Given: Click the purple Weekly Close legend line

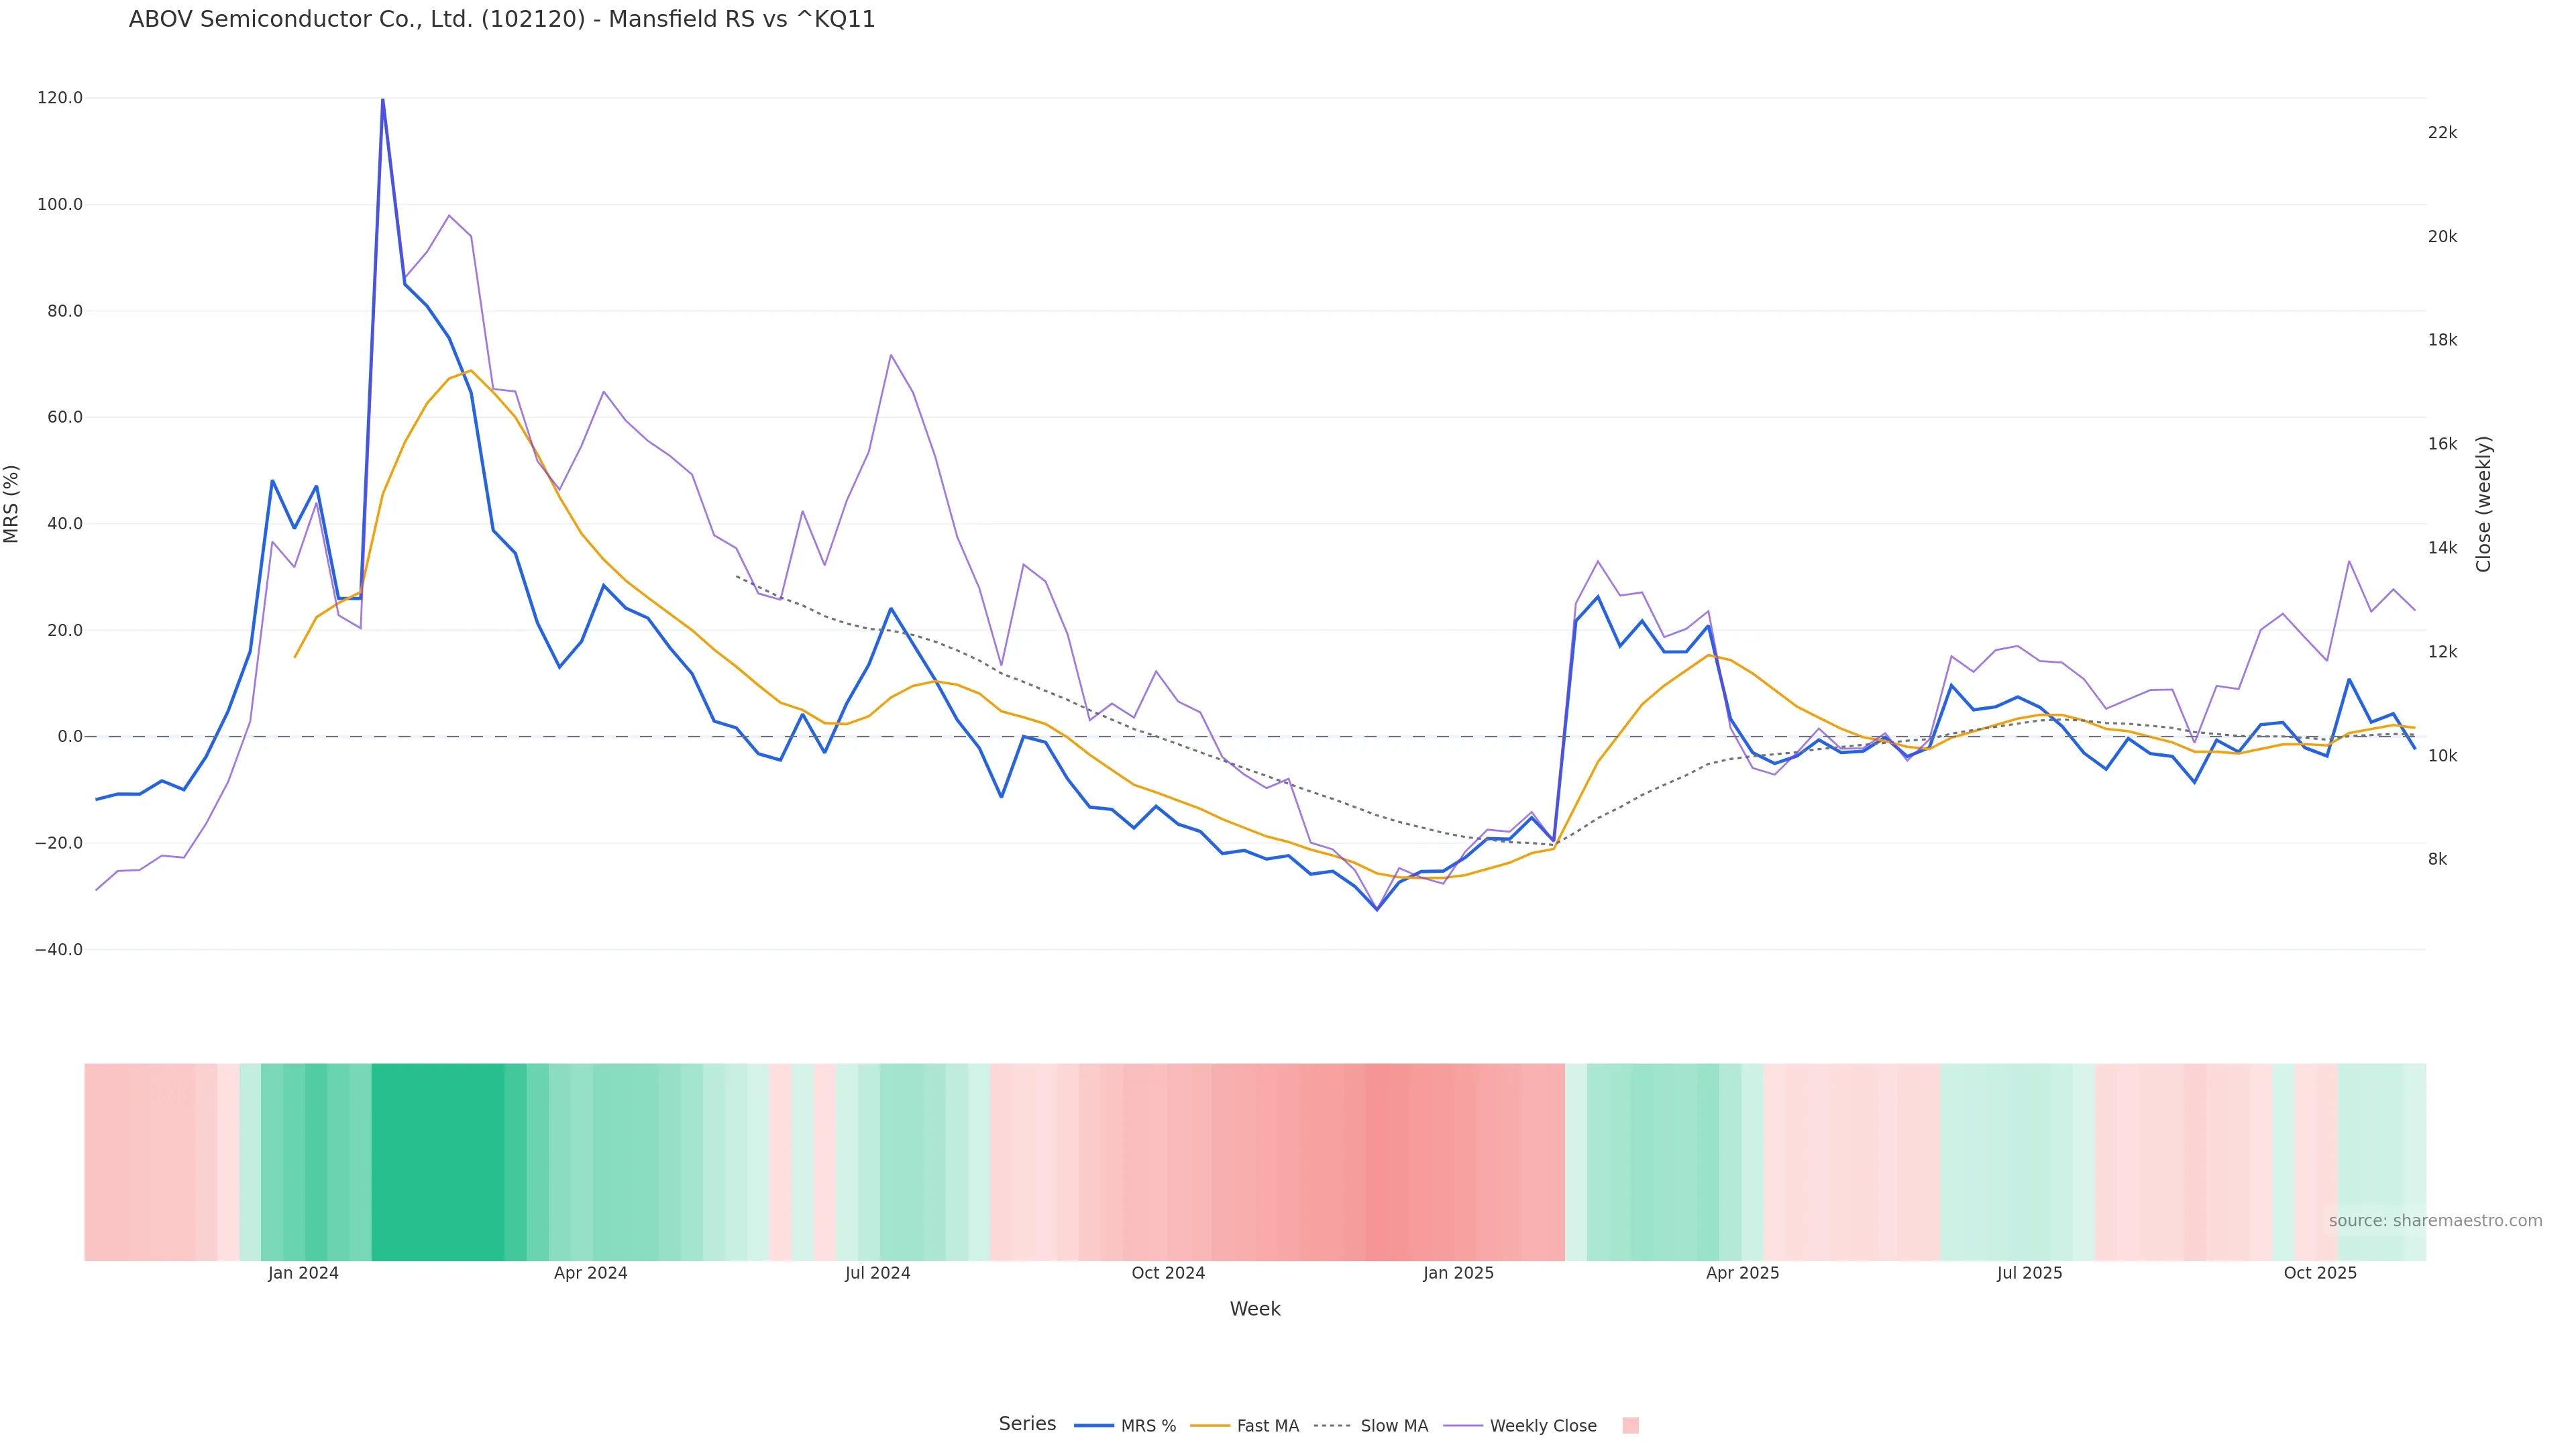Looking at the screenshot, I should 1463,1426.
